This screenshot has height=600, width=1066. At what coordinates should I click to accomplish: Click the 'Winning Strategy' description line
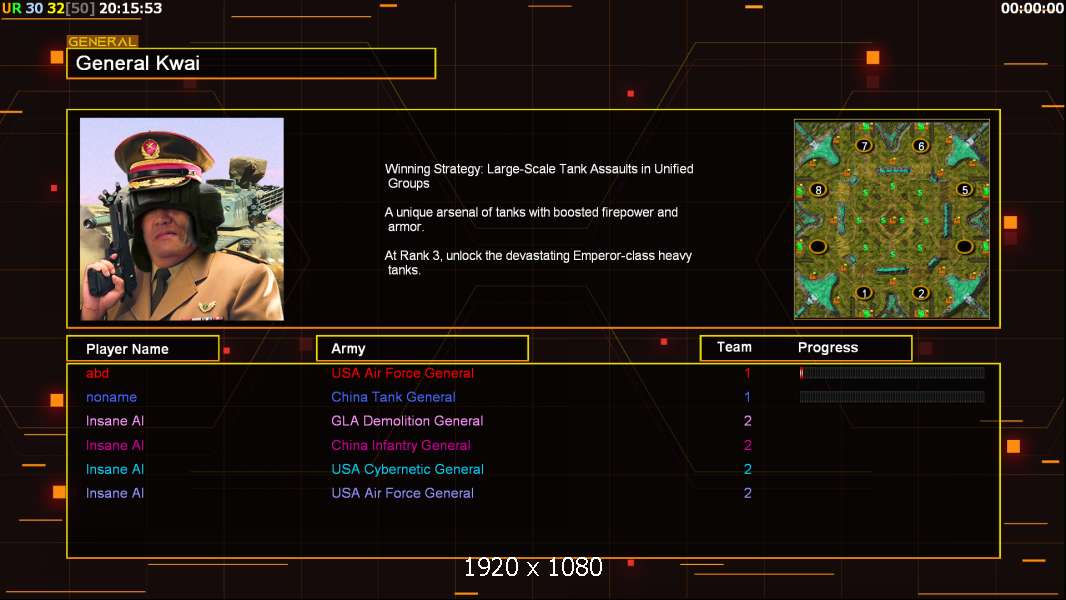539,176
